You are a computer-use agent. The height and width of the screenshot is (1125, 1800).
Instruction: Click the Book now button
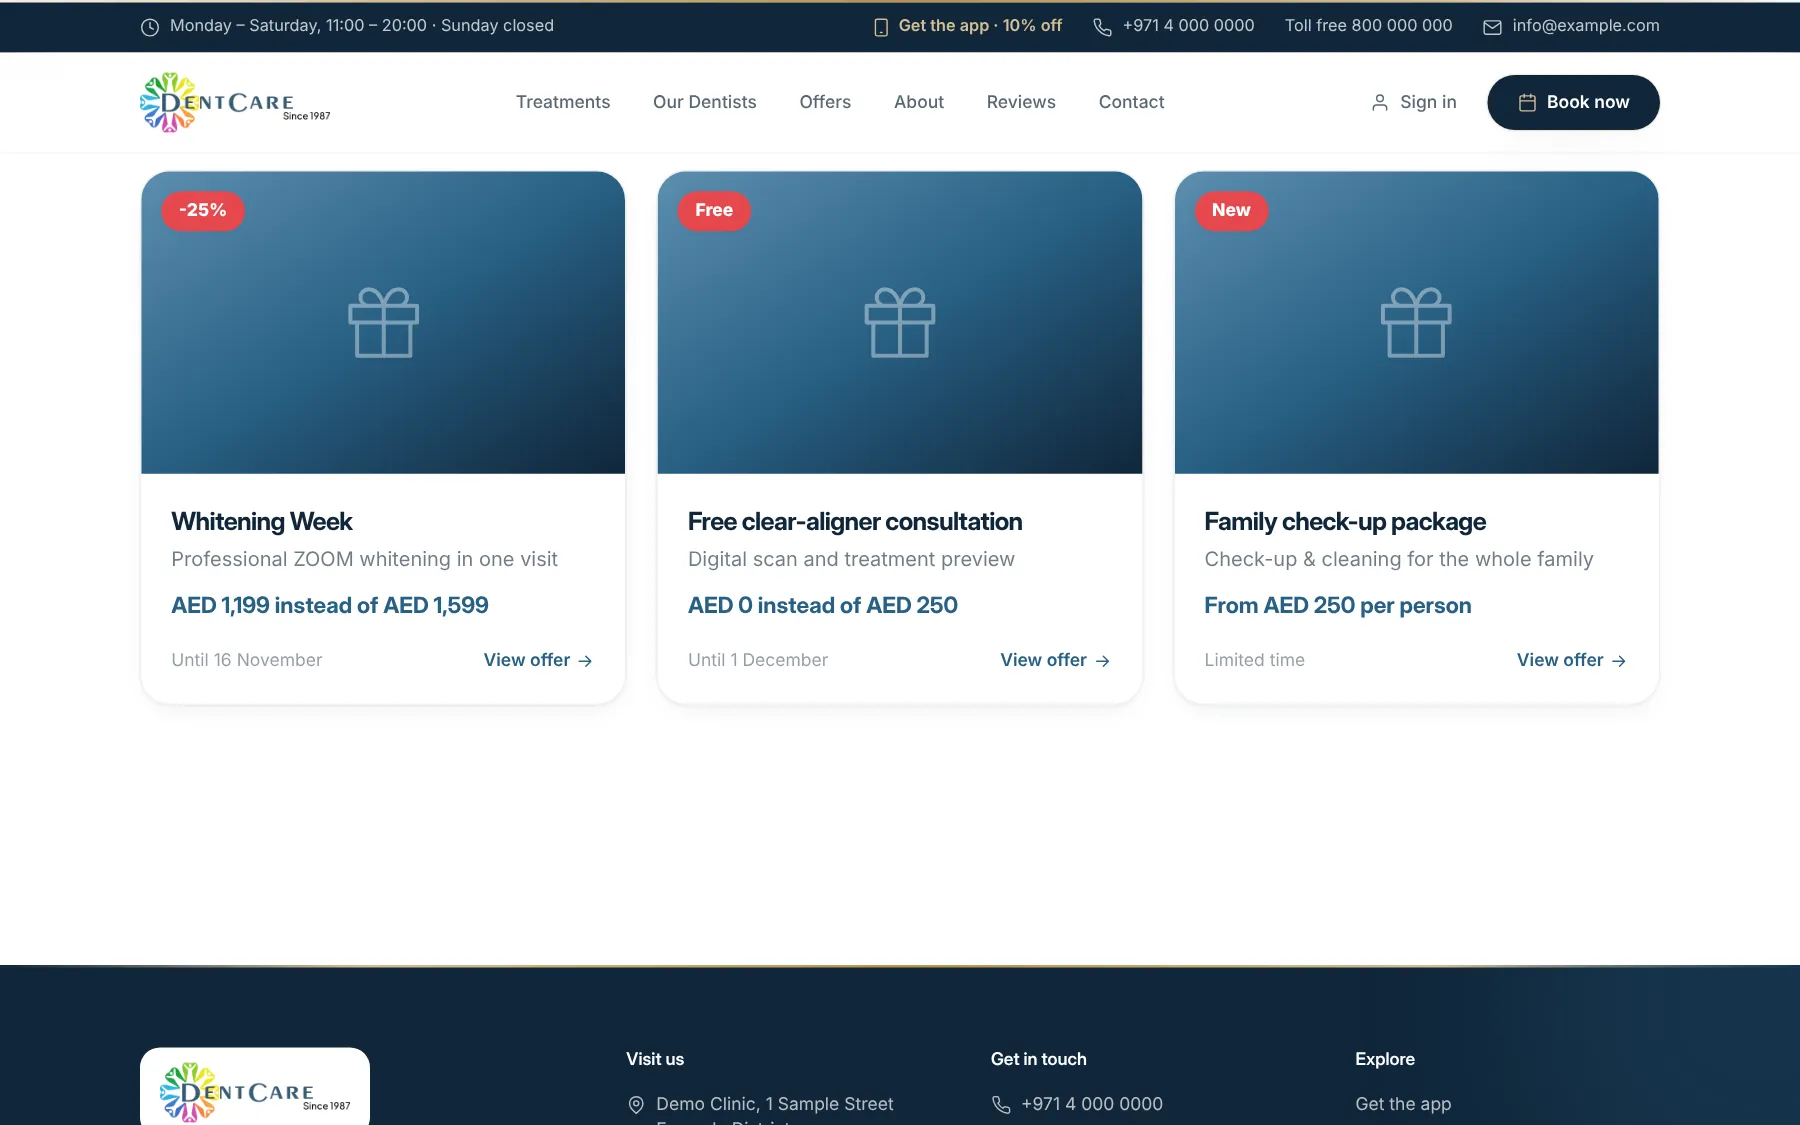pos(1573,102)
